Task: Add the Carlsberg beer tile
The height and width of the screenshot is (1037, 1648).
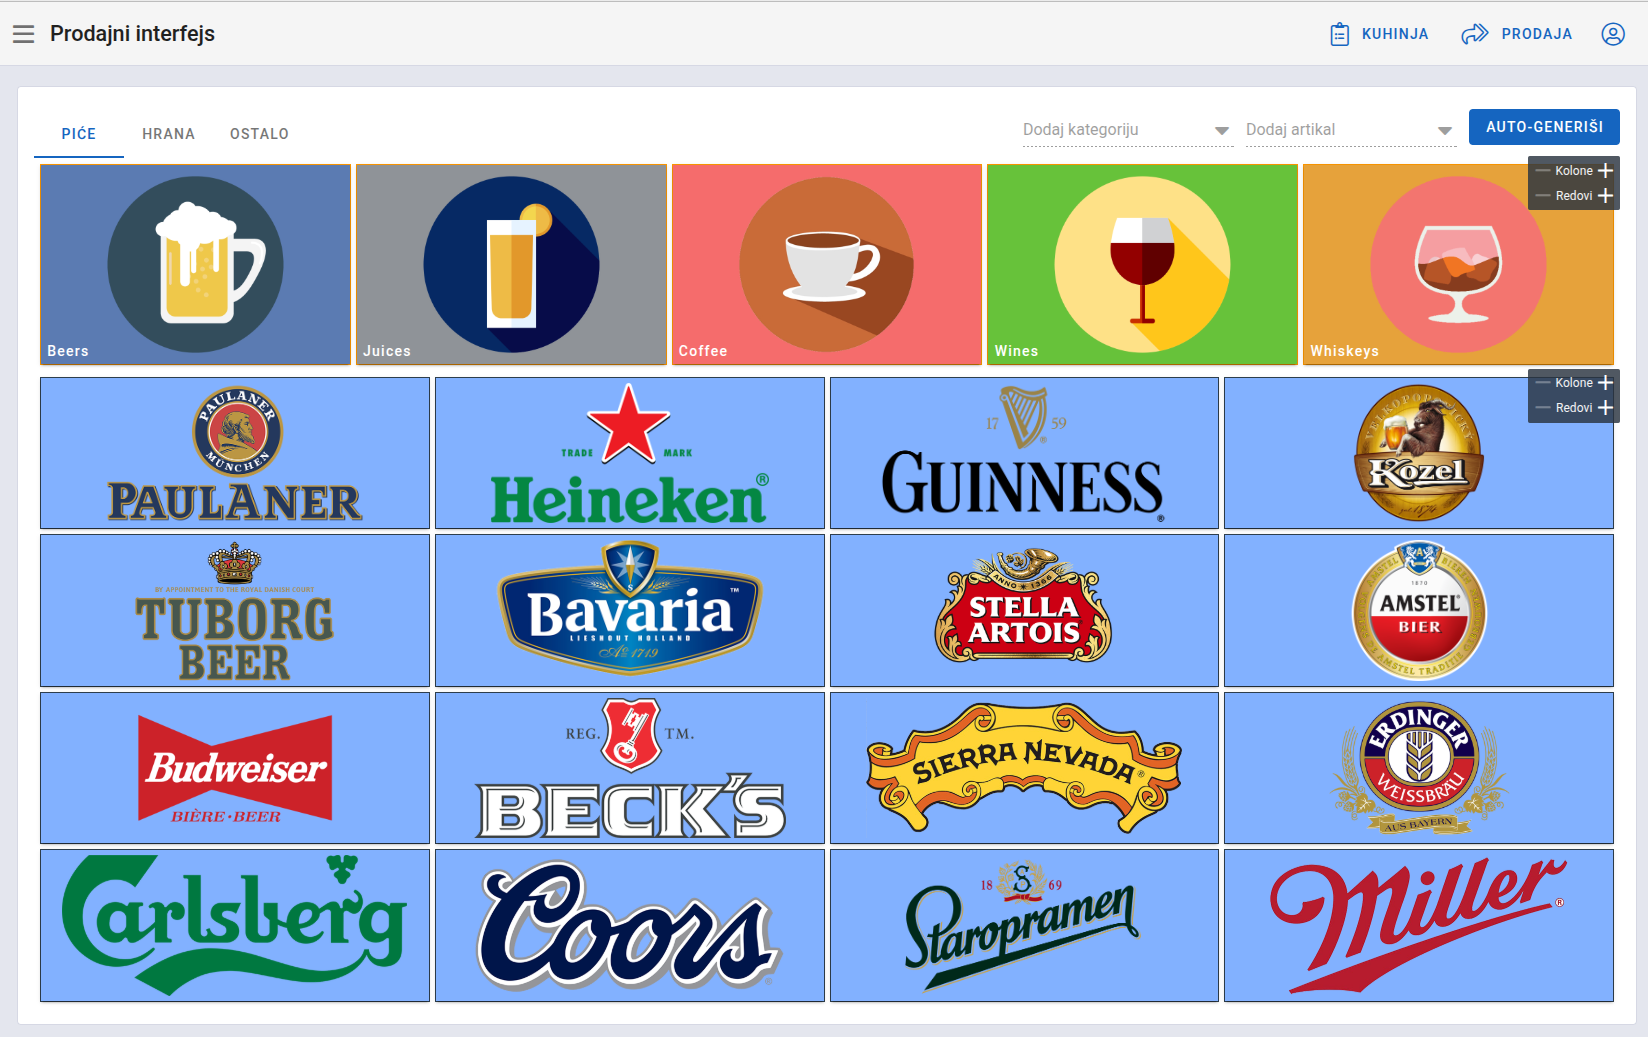Action: (235, 925)
